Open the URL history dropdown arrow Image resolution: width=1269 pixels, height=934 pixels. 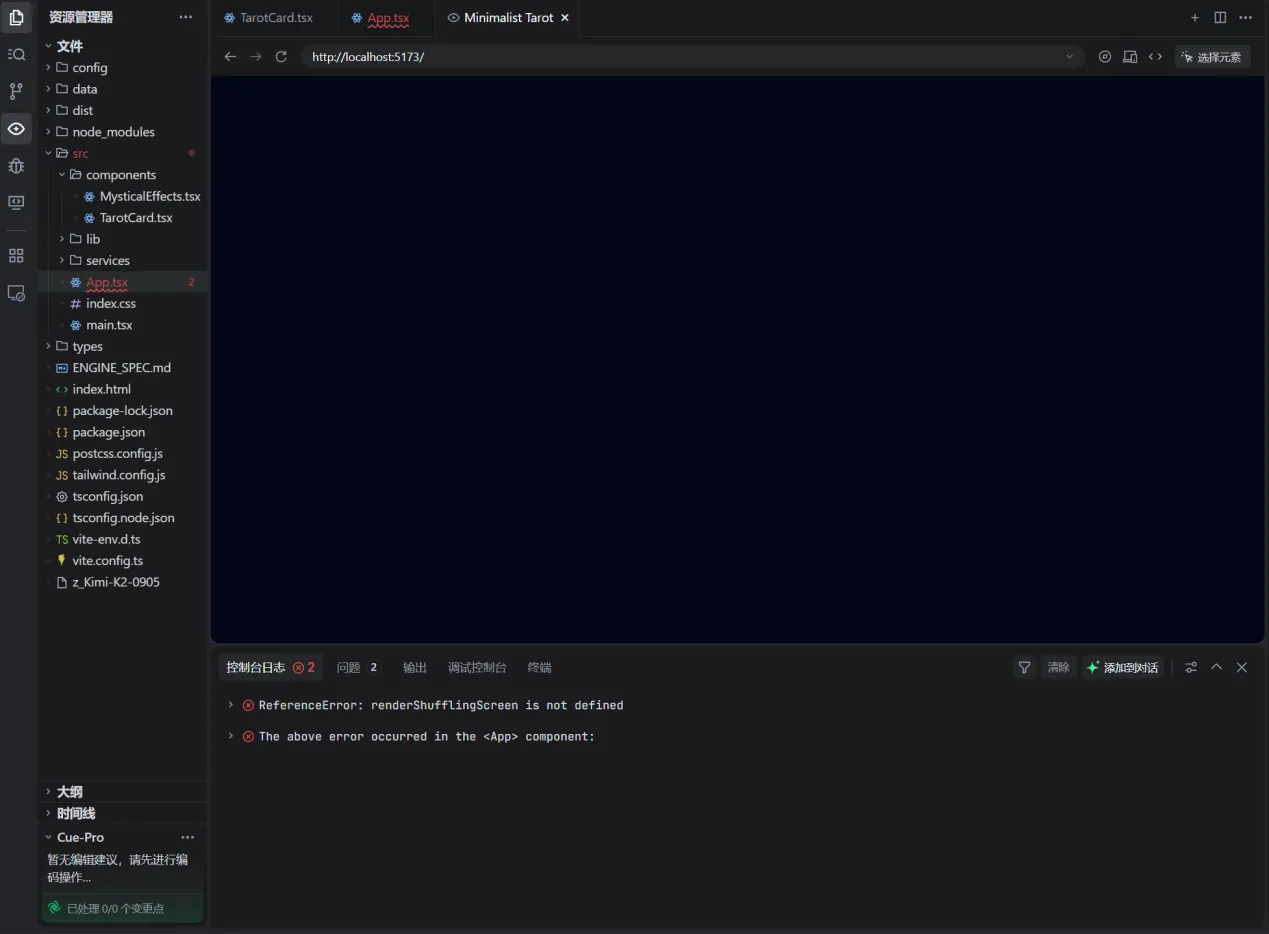tap(1069, 57)
